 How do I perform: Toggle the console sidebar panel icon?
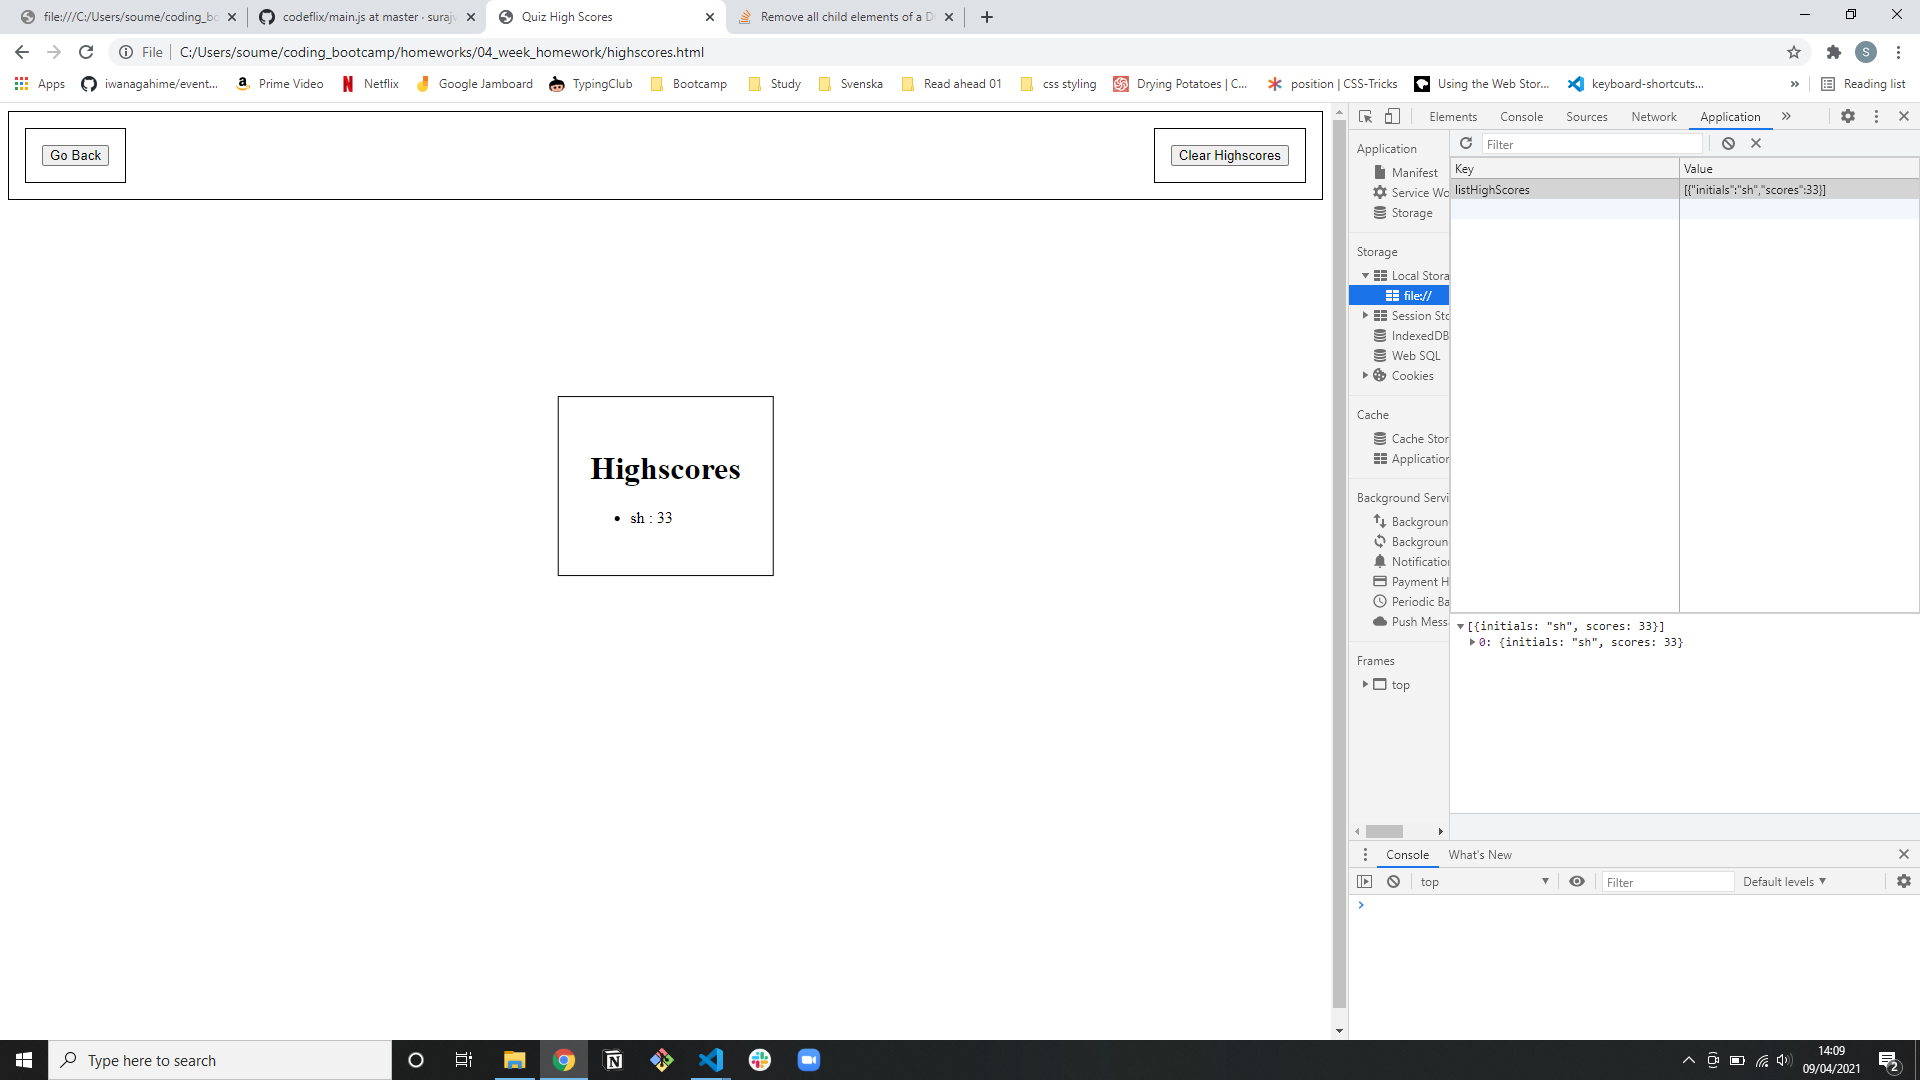point(1365,882)
